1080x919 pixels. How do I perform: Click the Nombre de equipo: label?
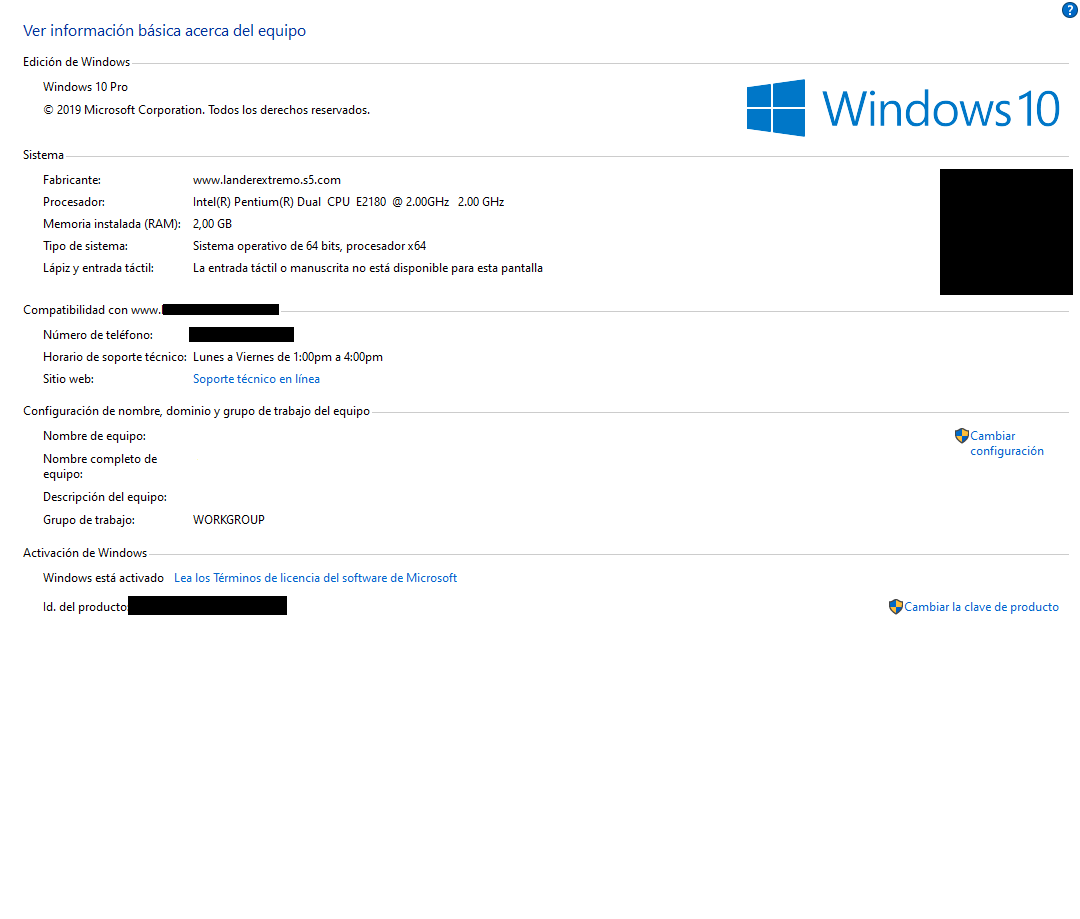click(94, 436)
